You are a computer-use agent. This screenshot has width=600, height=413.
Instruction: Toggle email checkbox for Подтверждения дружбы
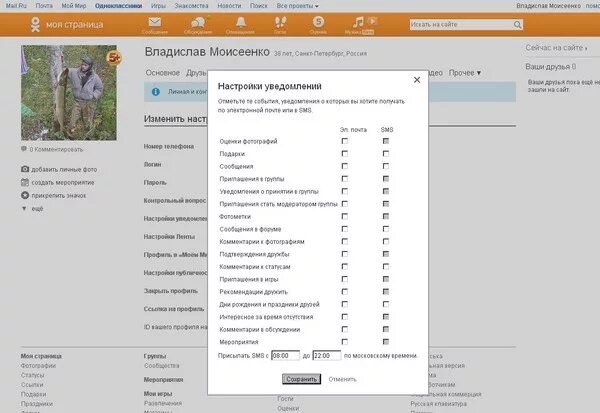click(345, 254)
